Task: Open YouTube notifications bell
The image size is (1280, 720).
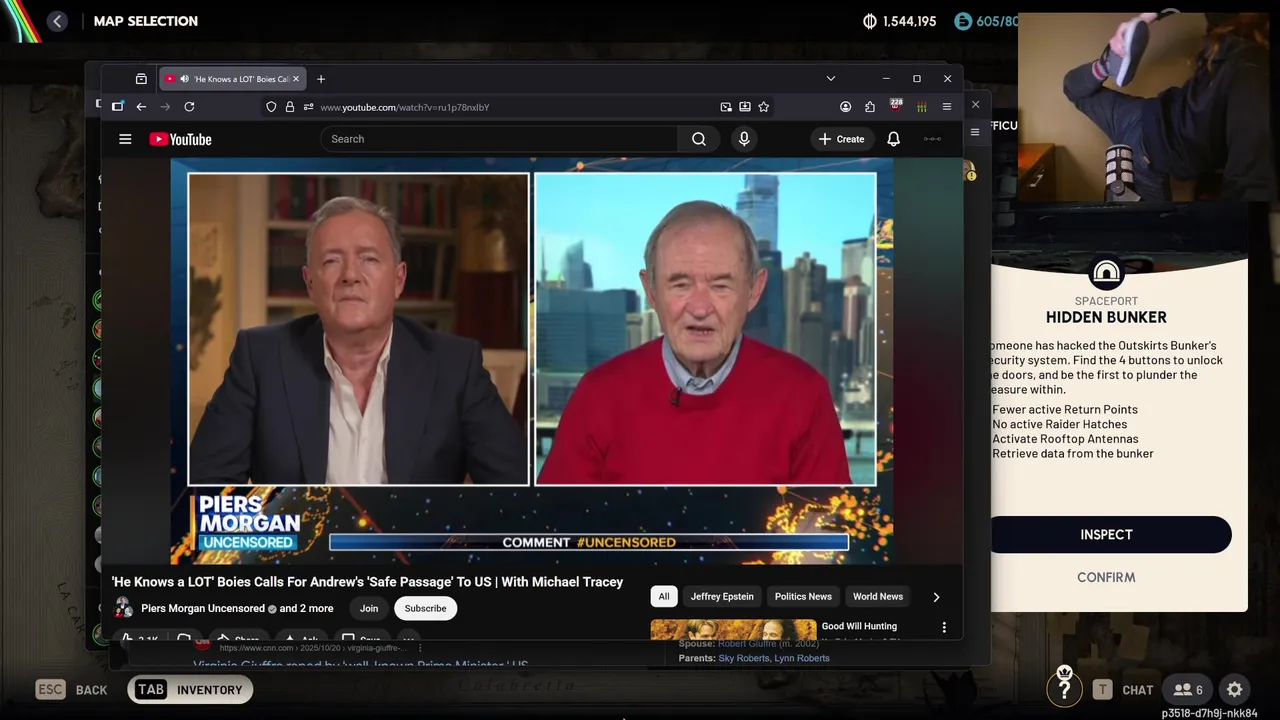Action: [x=893, y=139]
